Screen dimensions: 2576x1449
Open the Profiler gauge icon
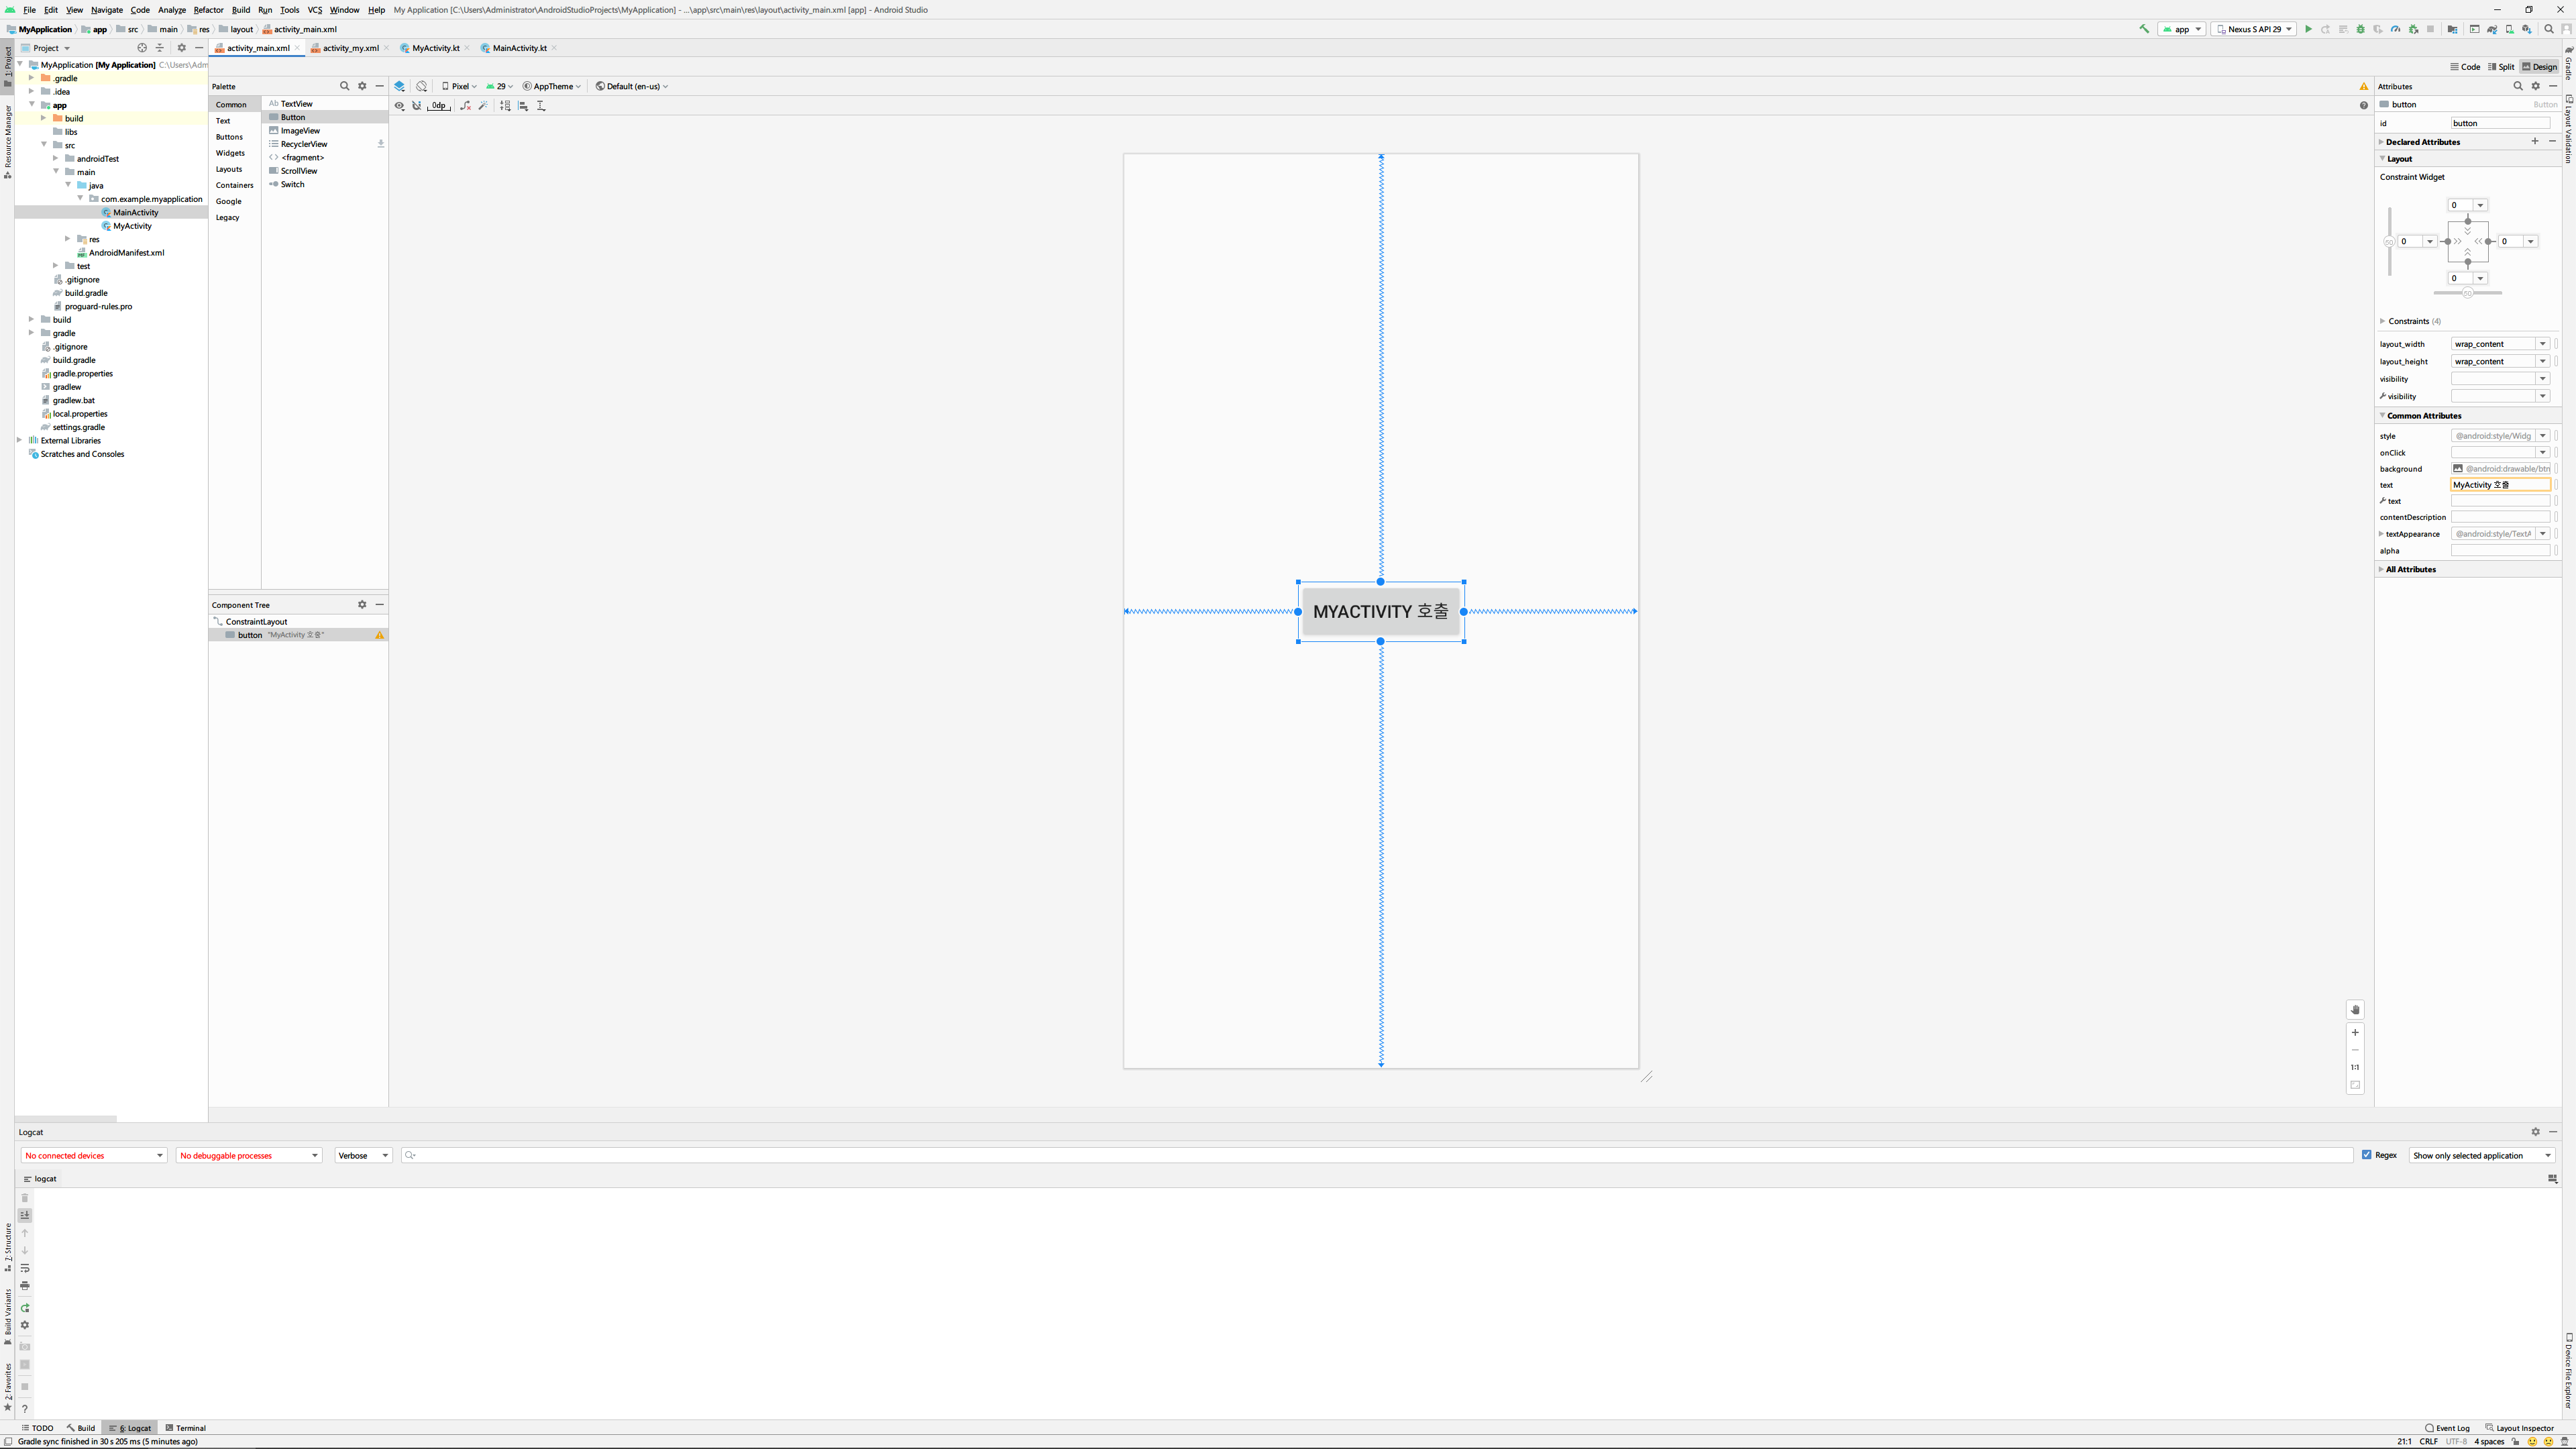[x=2396, y=29]
